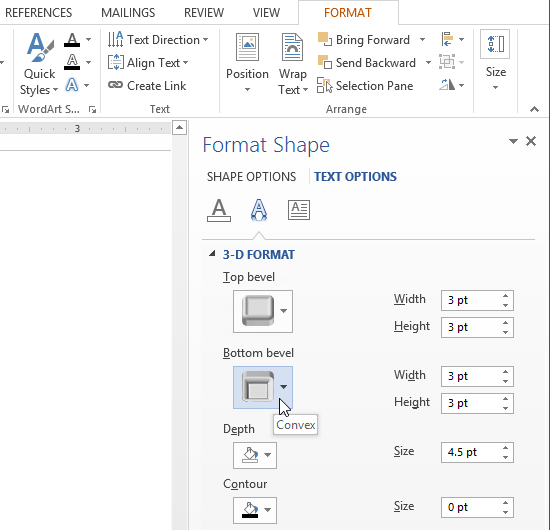Open the Quick Styles gallery
This screenshot has height=530, width=550.
point(39,64)
